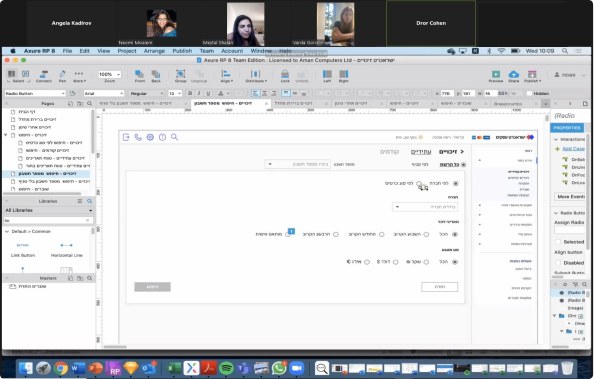Open the Distribute dropdown in toolbar

[x=256, y=76]
